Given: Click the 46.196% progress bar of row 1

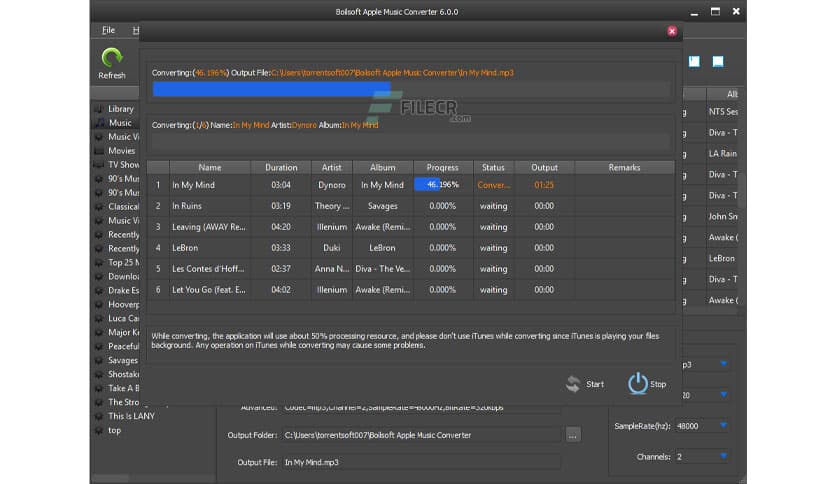Looking at the screenshot, I should (x=443, y=185).
